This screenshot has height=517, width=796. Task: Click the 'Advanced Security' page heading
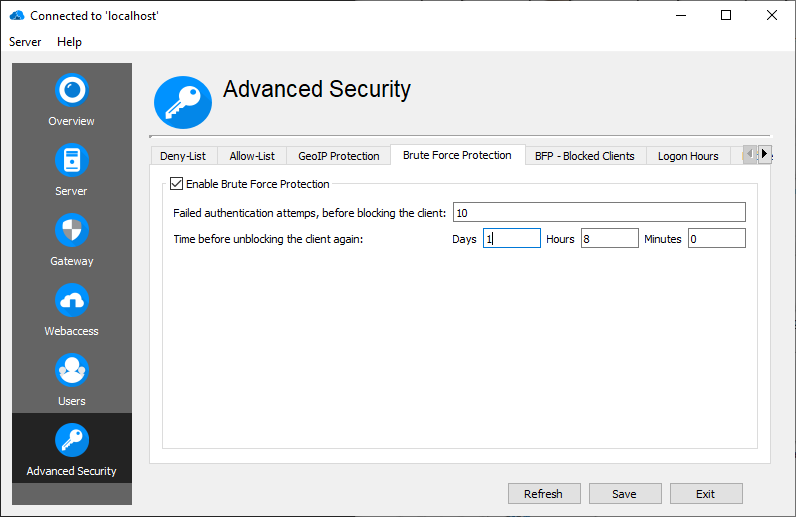point(317,89)
